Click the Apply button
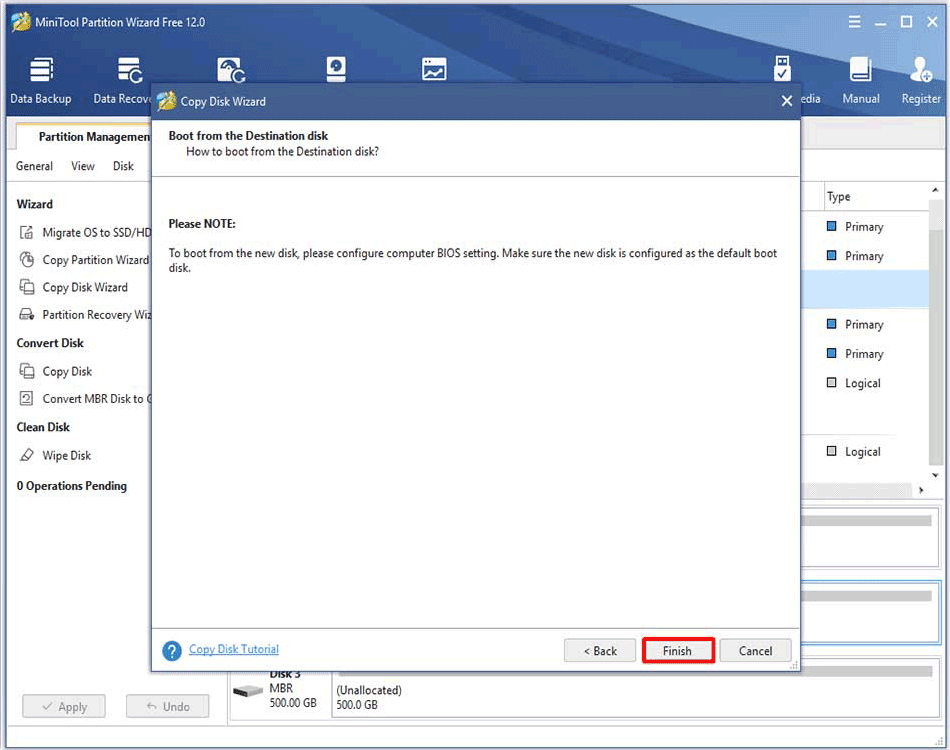This screenshot has width=950, height=750. coord(64,706)
